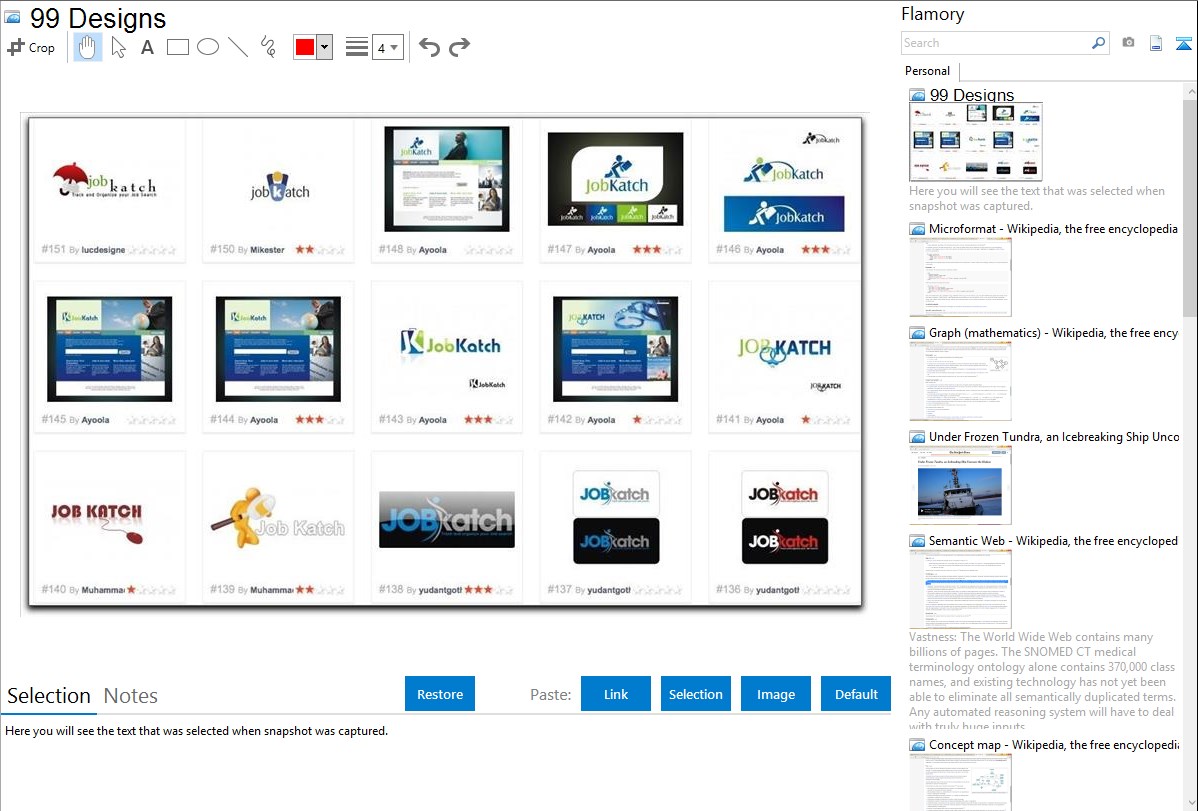Open Graph (mathematics) snapshot thumbnail
Screen dimensions: 1198x811
[x=960, y=381]
